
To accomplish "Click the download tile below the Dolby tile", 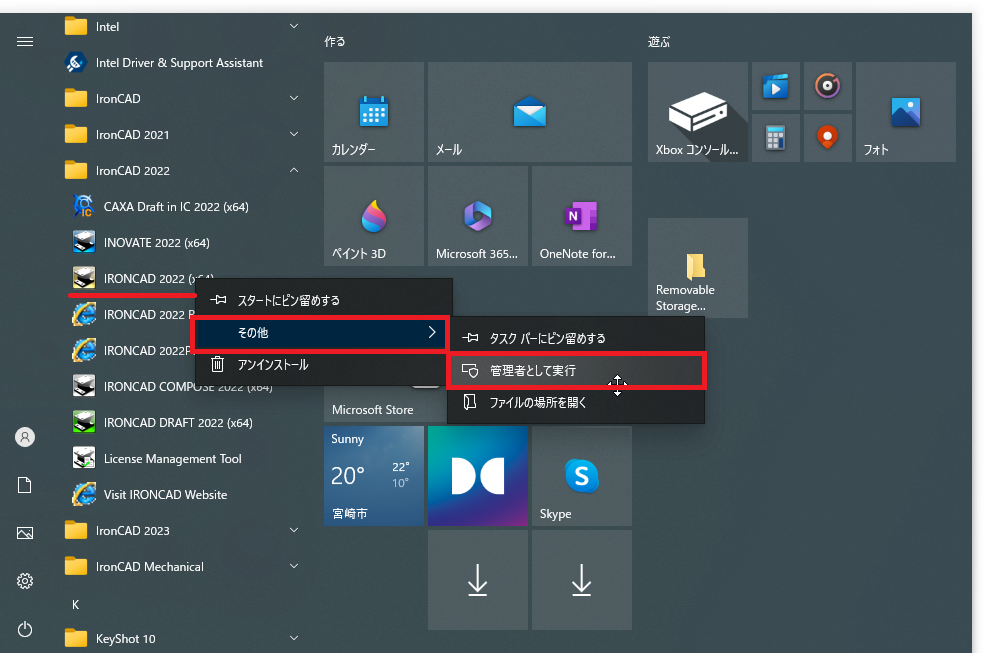I will (x=477, y=579).
